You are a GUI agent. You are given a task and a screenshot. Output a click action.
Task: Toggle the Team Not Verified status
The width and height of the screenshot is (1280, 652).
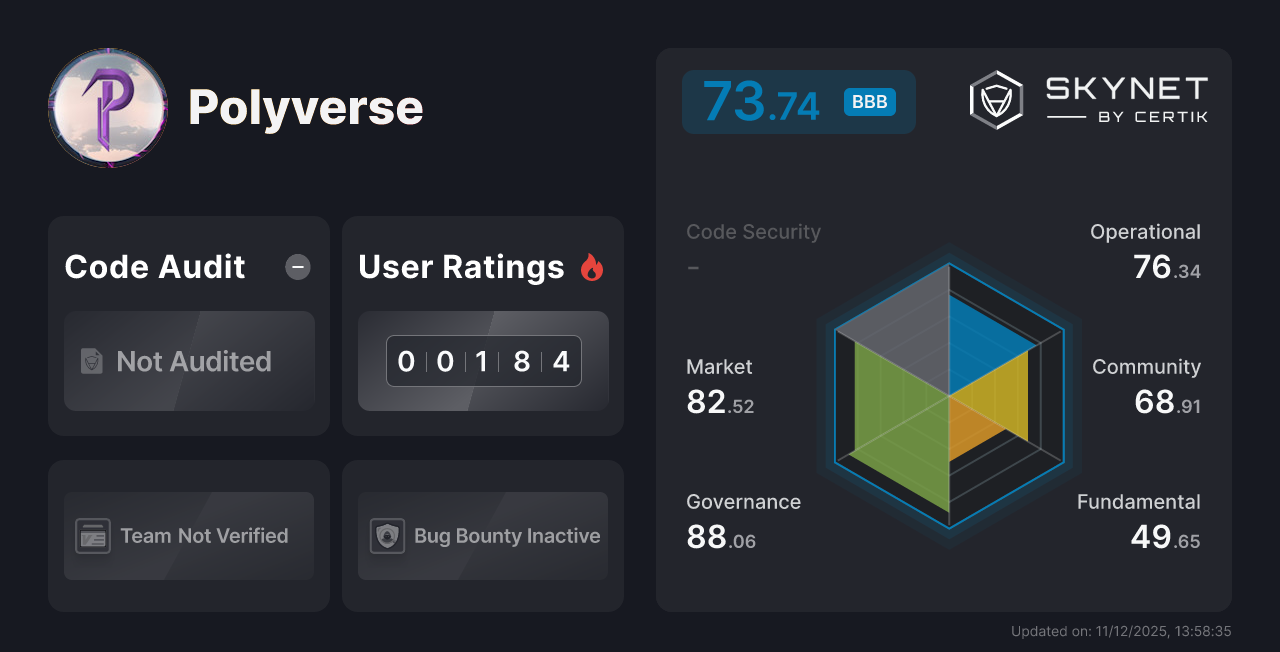[x=188, y=536]
